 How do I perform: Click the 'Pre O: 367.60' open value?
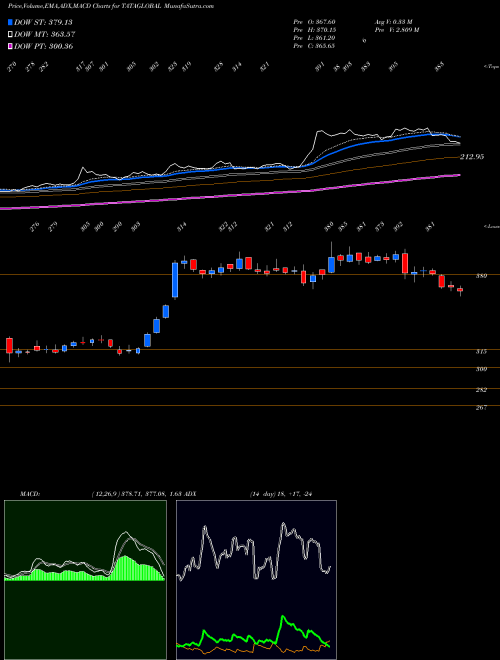(314, 22)
